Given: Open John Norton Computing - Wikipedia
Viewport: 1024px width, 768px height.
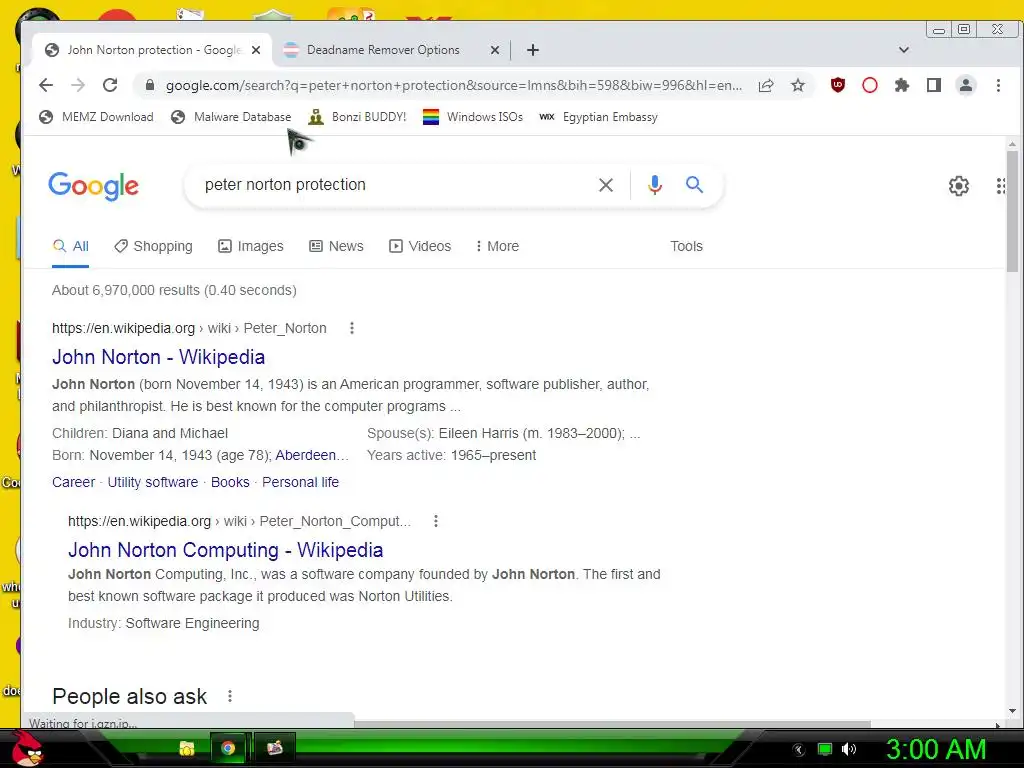Looking at the screenshot, I should coord(226,550).
